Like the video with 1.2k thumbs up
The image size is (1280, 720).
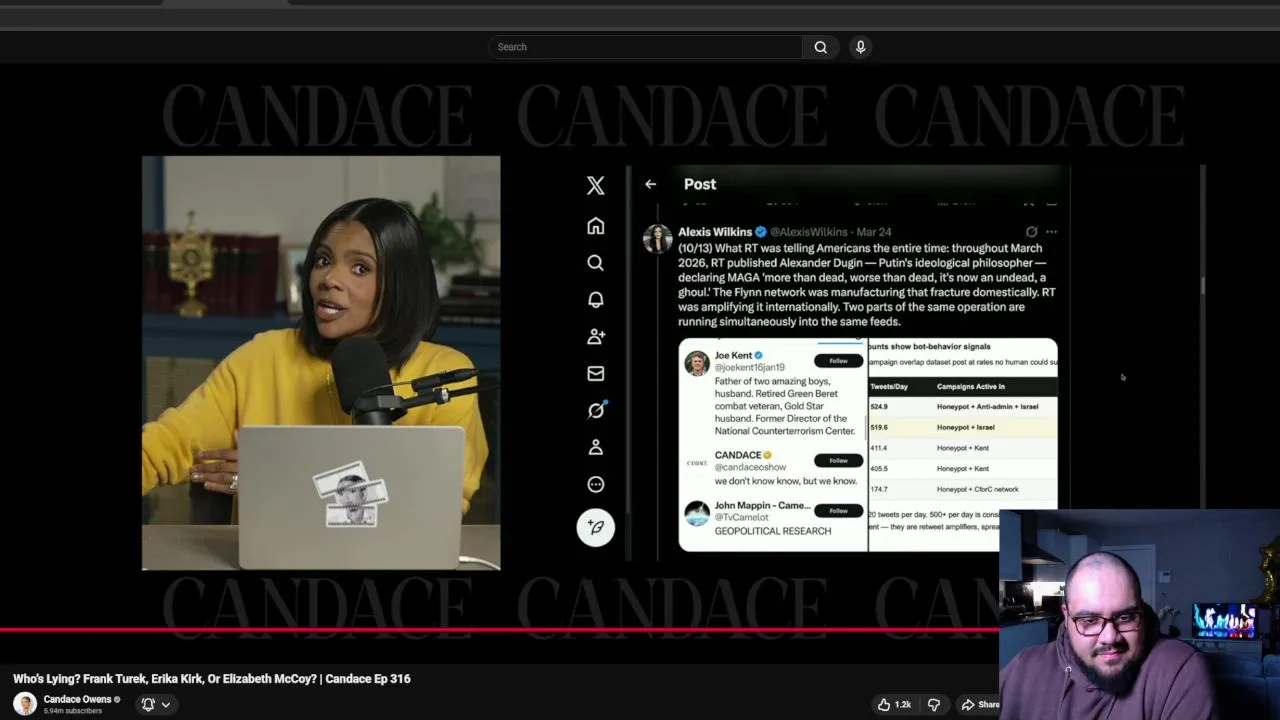coord(894,704)
